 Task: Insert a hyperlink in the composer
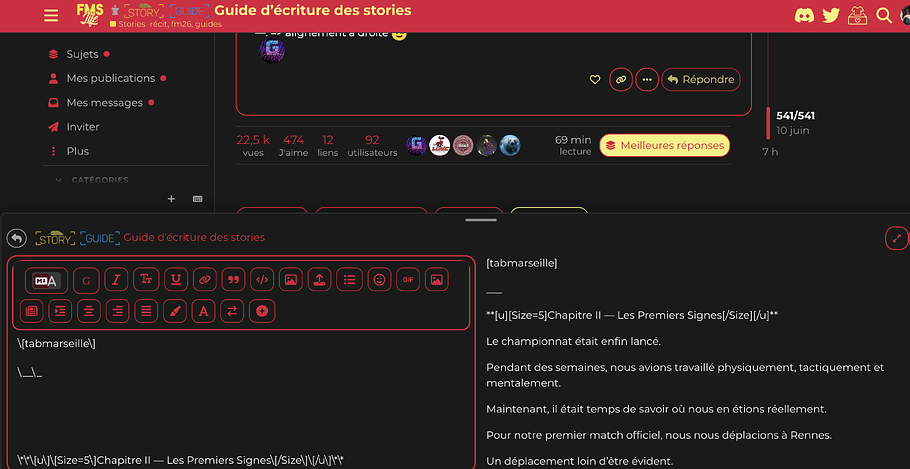pyautogui.click(x=204, y=280)
